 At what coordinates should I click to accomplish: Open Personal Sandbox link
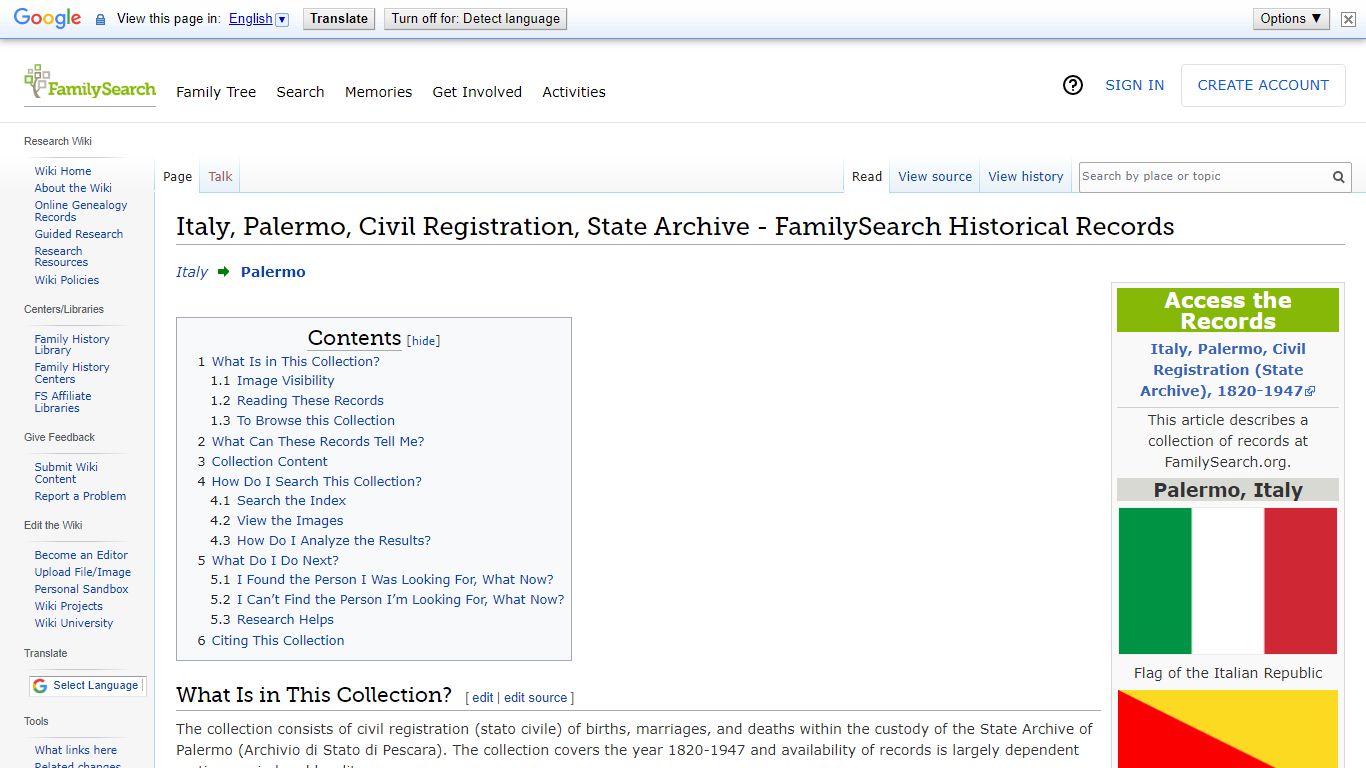point(81,589)
